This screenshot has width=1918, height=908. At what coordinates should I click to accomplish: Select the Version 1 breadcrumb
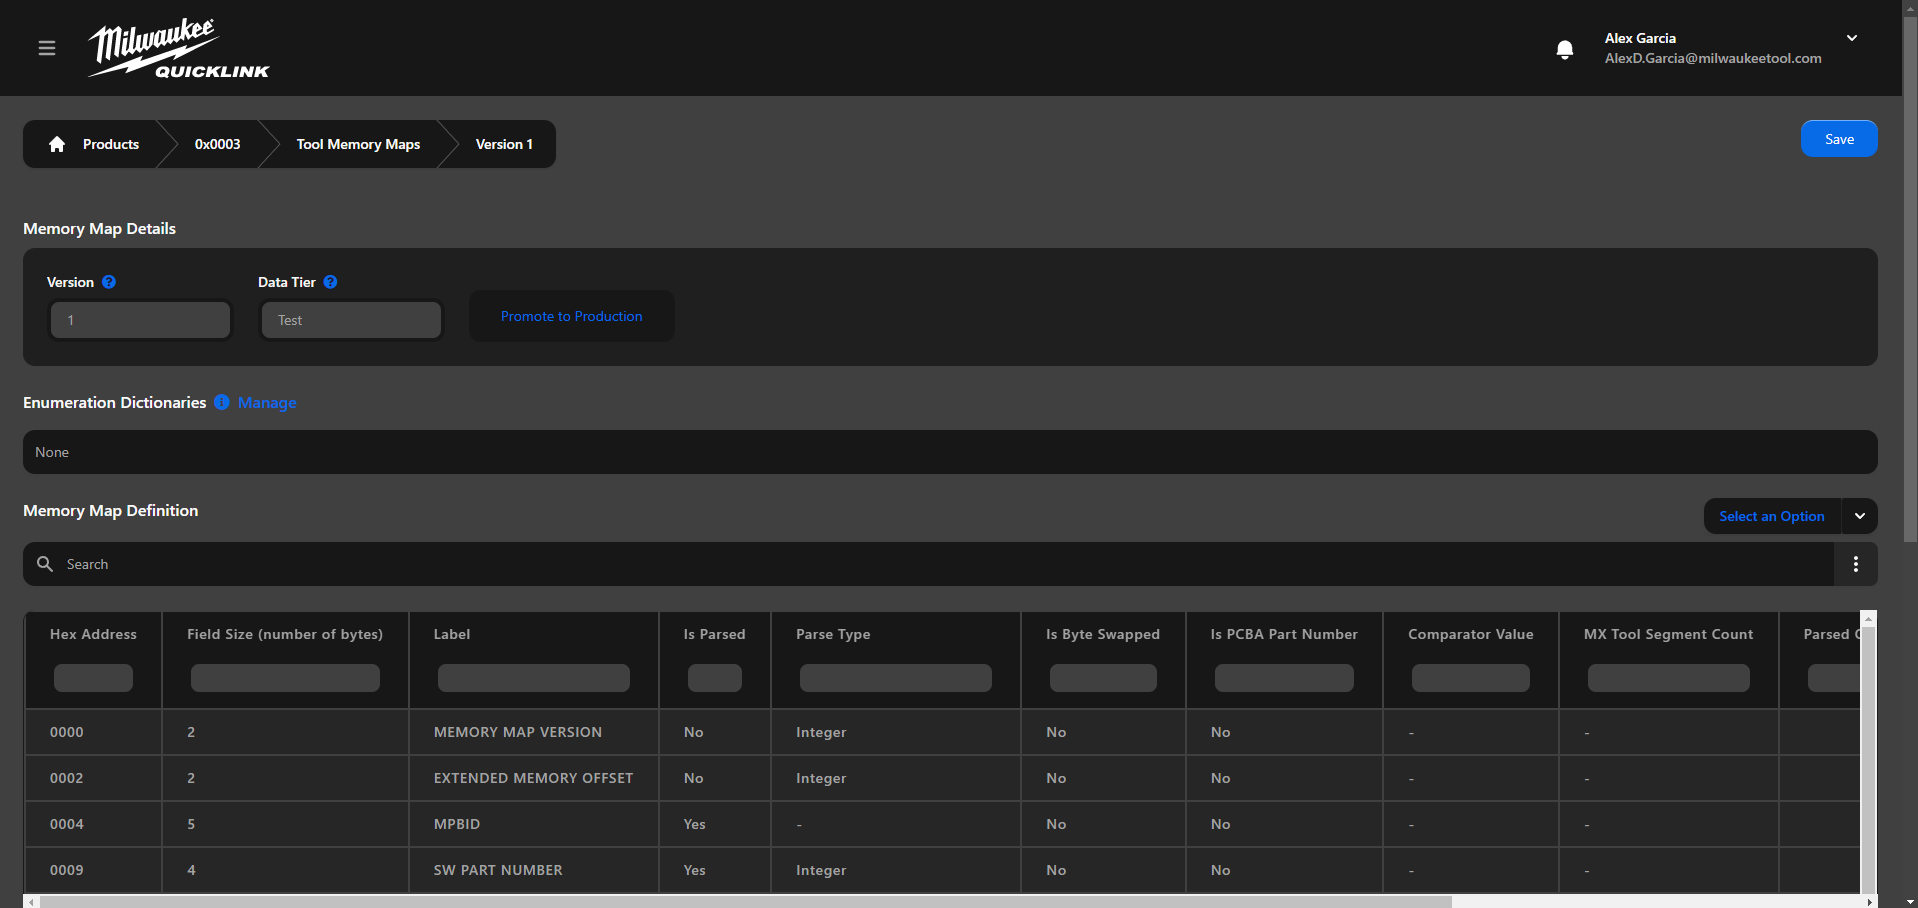tap(504, 144)
